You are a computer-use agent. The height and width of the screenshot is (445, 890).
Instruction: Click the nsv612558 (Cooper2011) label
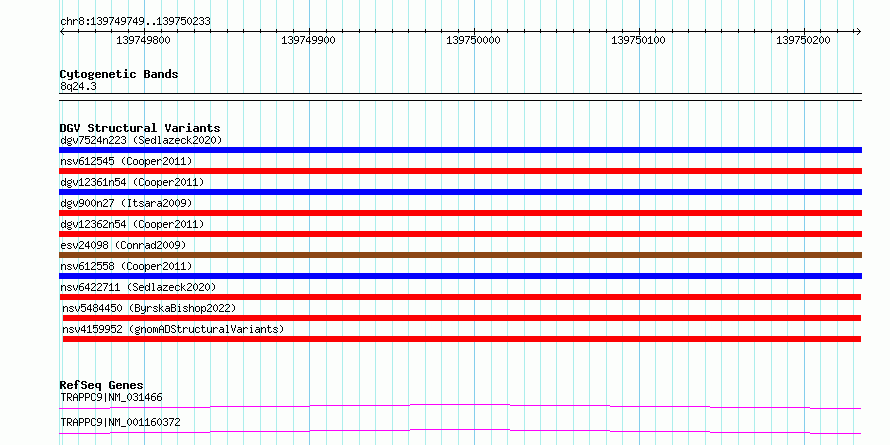point(126,266)
